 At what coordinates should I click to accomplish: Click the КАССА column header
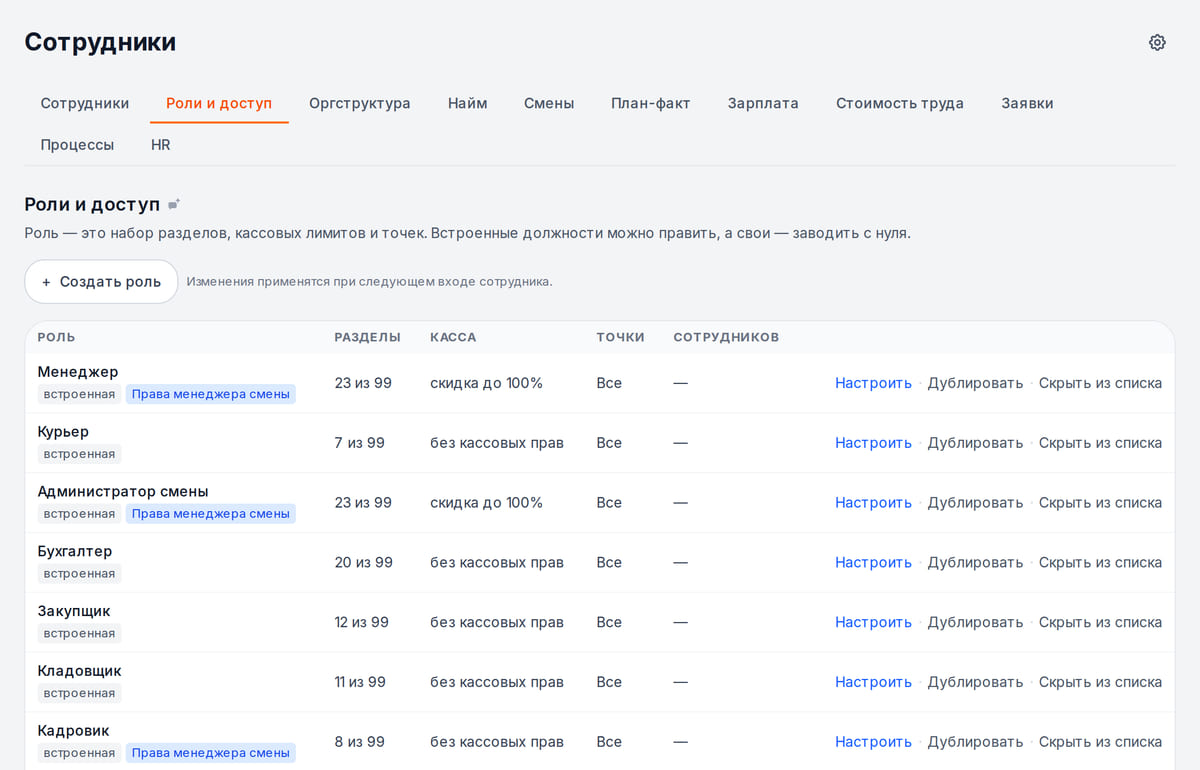(453, 337)
